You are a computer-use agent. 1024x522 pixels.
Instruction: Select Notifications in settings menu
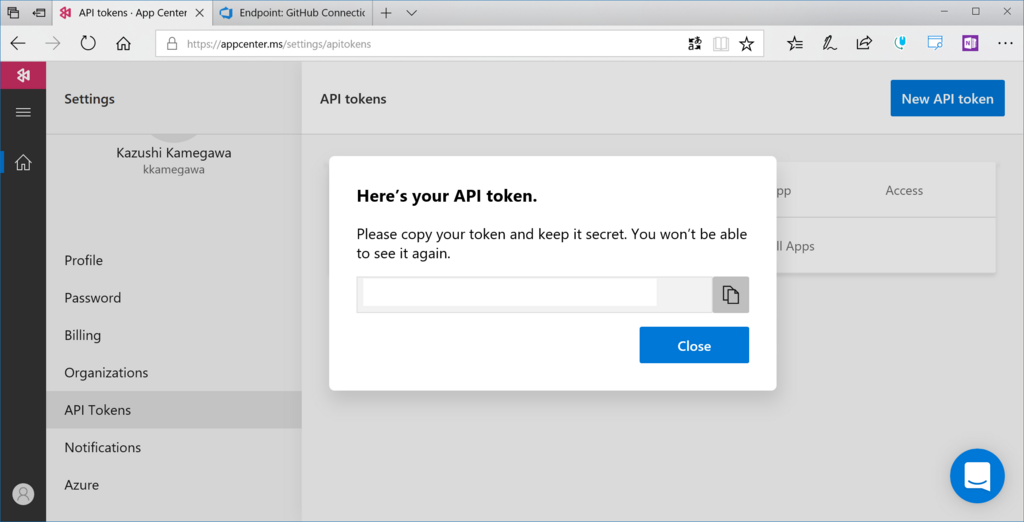pos(103,447)
